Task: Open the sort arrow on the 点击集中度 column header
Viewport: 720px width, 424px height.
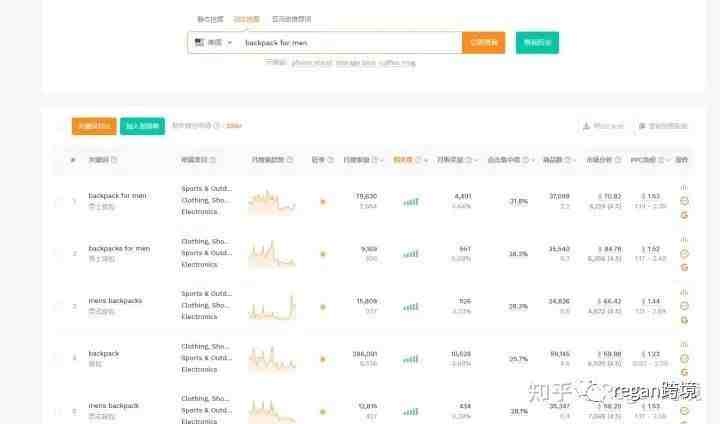Action: pos(533,160)
